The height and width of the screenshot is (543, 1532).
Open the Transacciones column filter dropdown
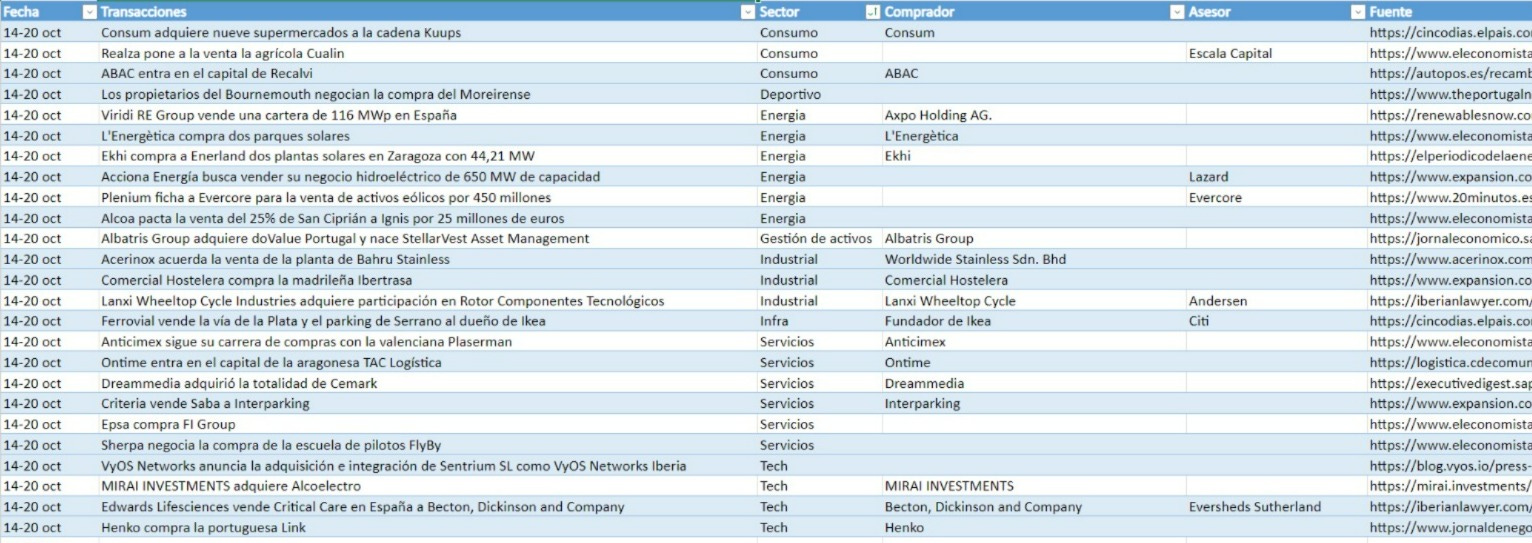[x=747, y=12]
